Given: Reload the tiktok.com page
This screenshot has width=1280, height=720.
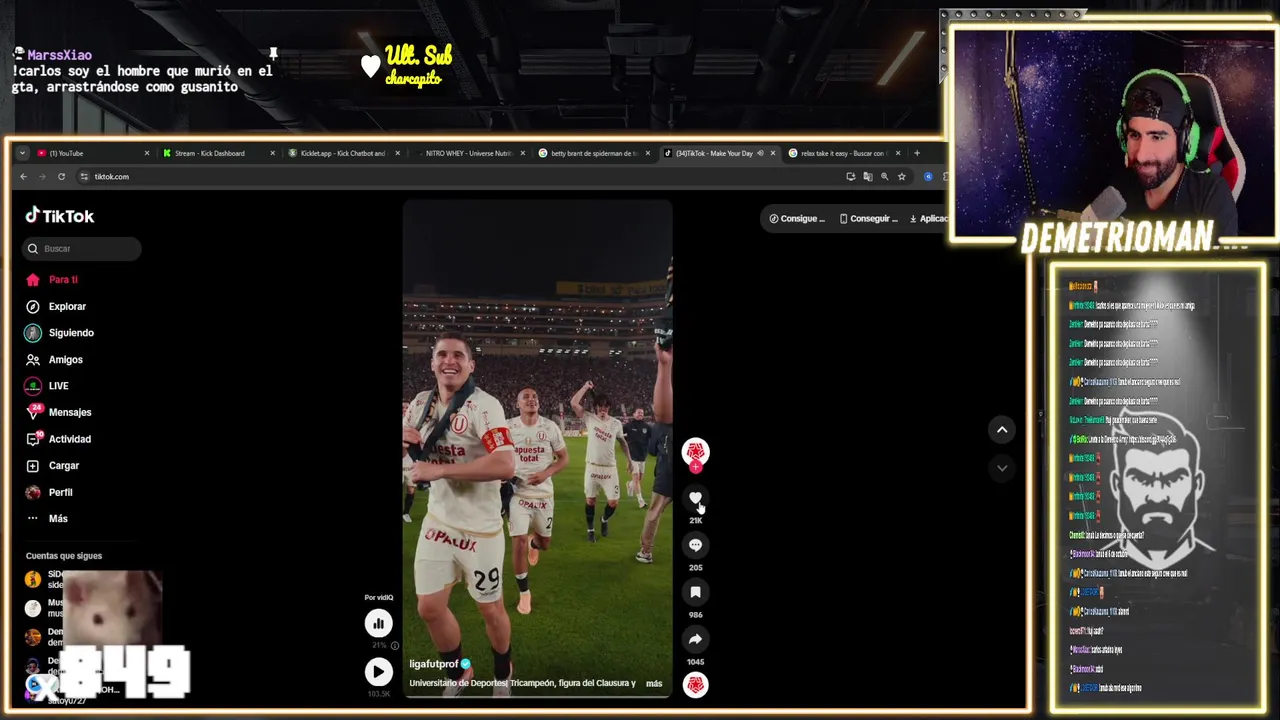Looking at the screenshot, I should tap(61, 177).
